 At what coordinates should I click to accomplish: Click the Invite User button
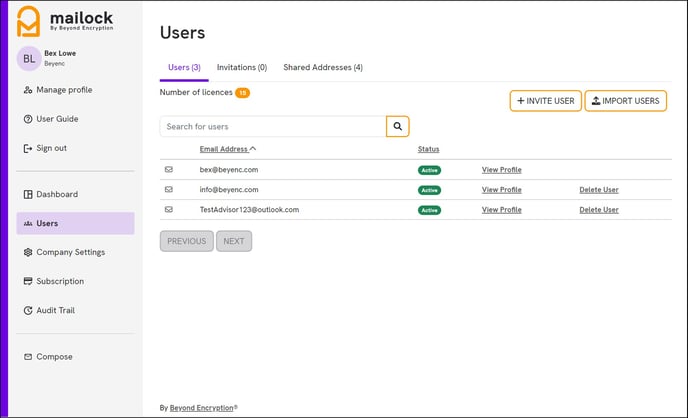[545, 101]
